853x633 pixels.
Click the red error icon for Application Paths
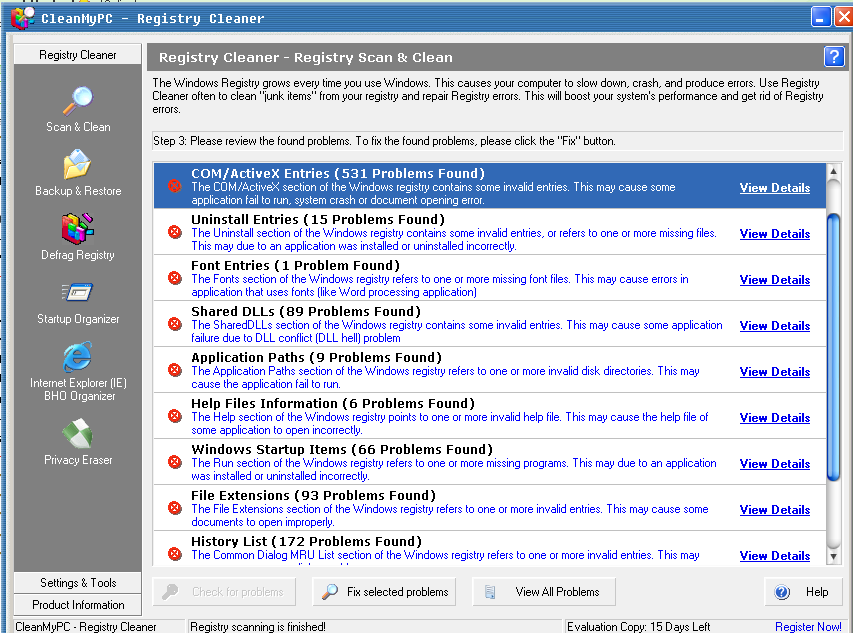175,370
